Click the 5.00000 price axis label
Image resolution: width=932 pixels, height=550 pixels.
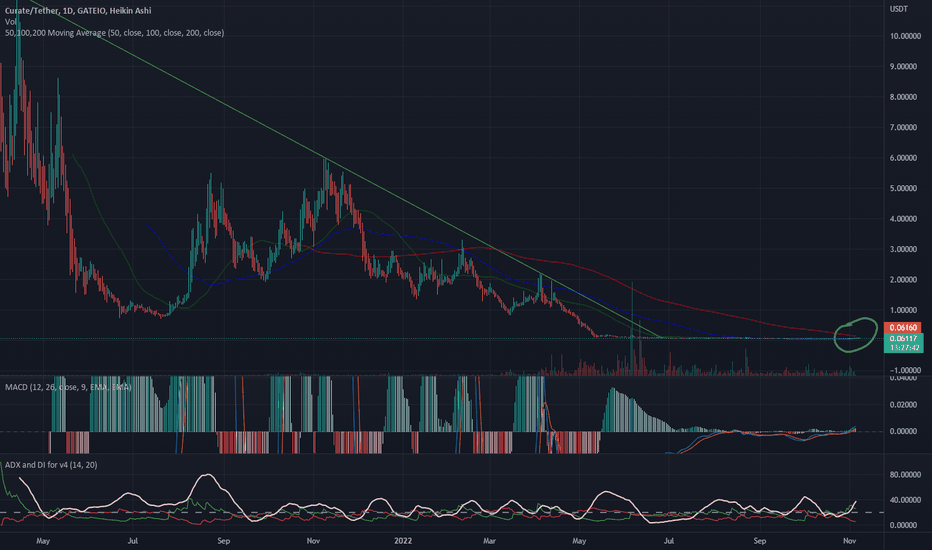[x=903, y=188]
